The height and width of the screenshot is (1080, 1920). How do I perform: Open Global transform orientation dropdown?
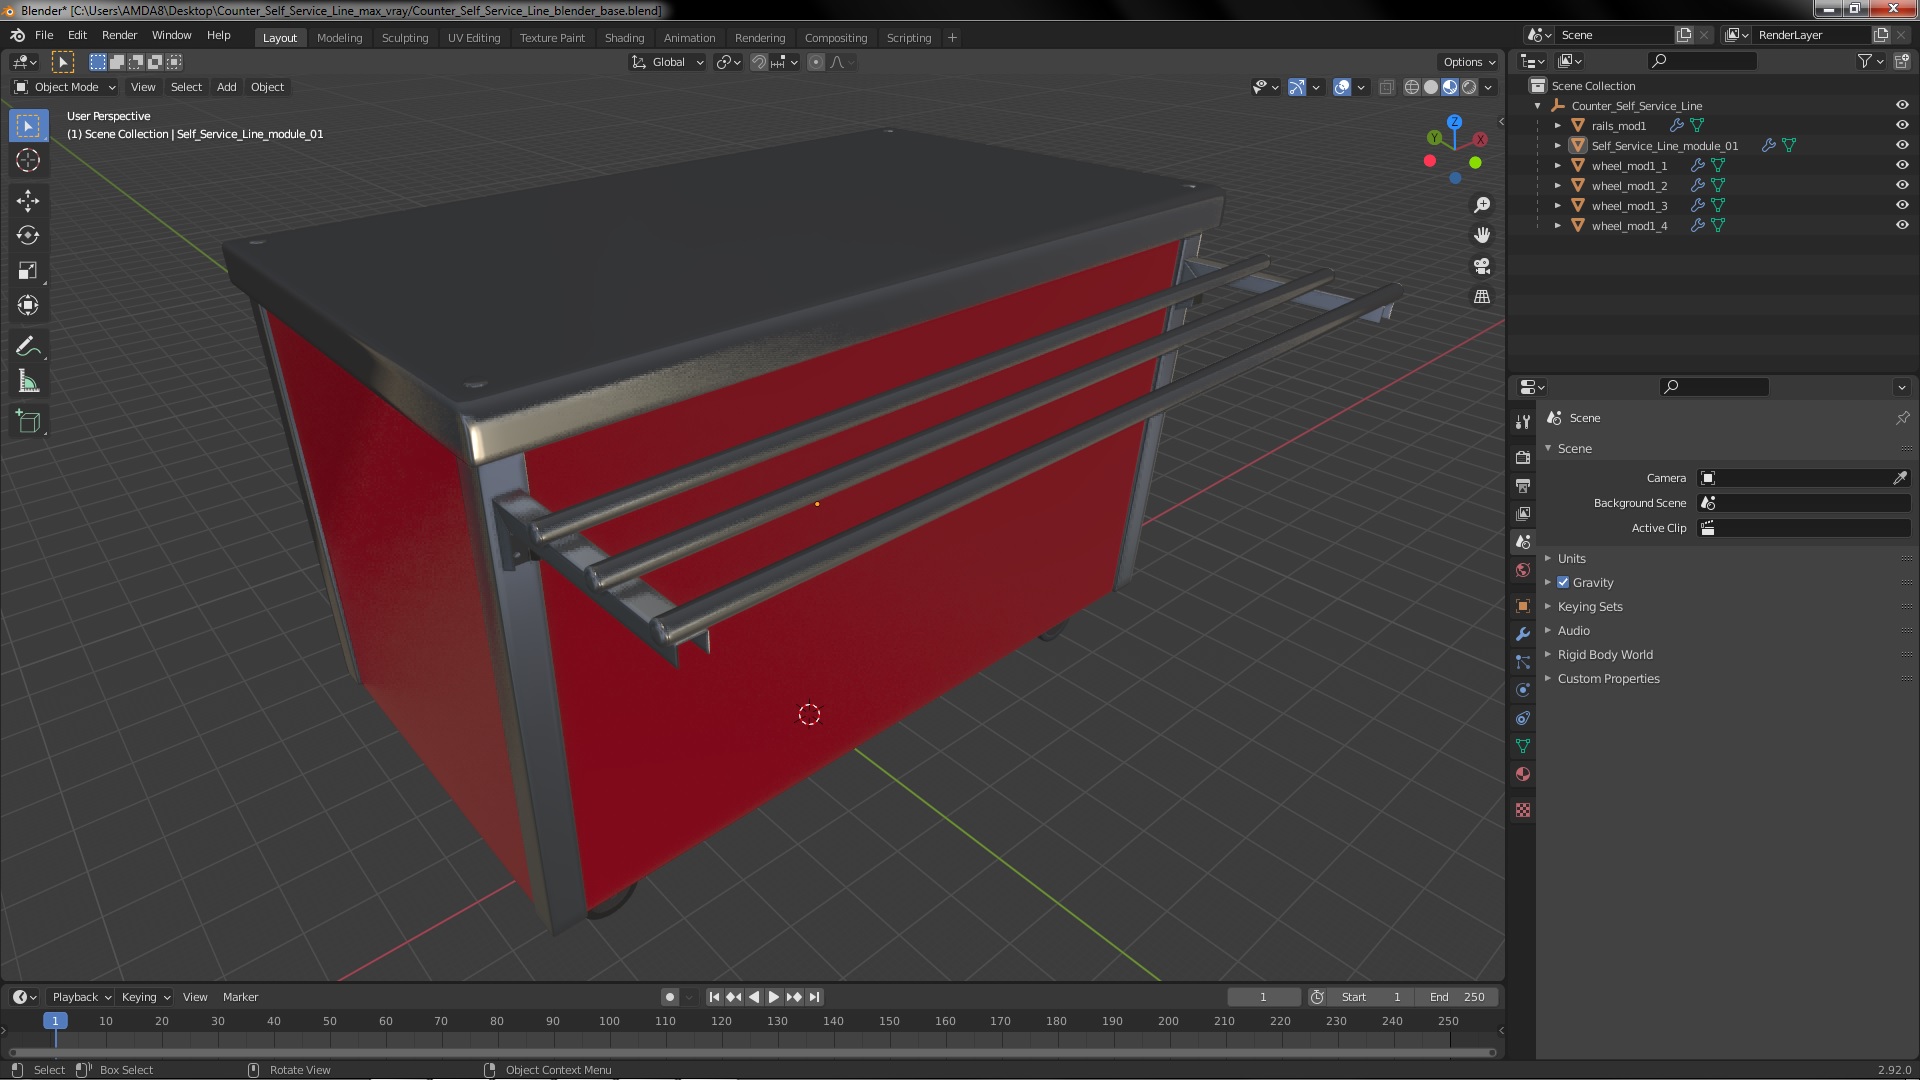coord(667,62)
